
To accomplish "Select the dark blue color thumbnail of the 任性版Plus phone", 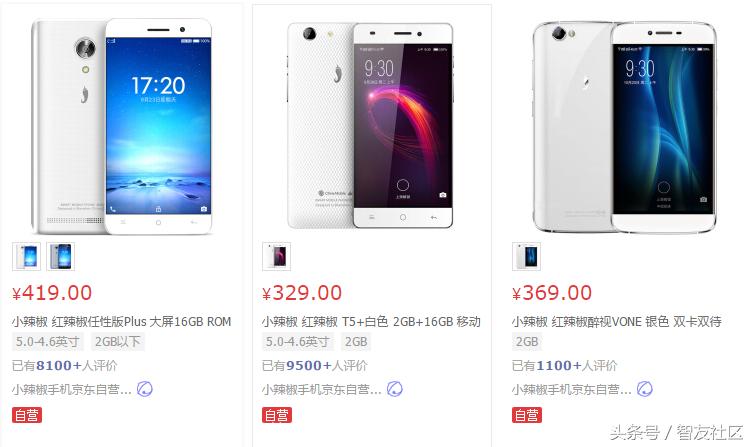I will click(61, 256).
